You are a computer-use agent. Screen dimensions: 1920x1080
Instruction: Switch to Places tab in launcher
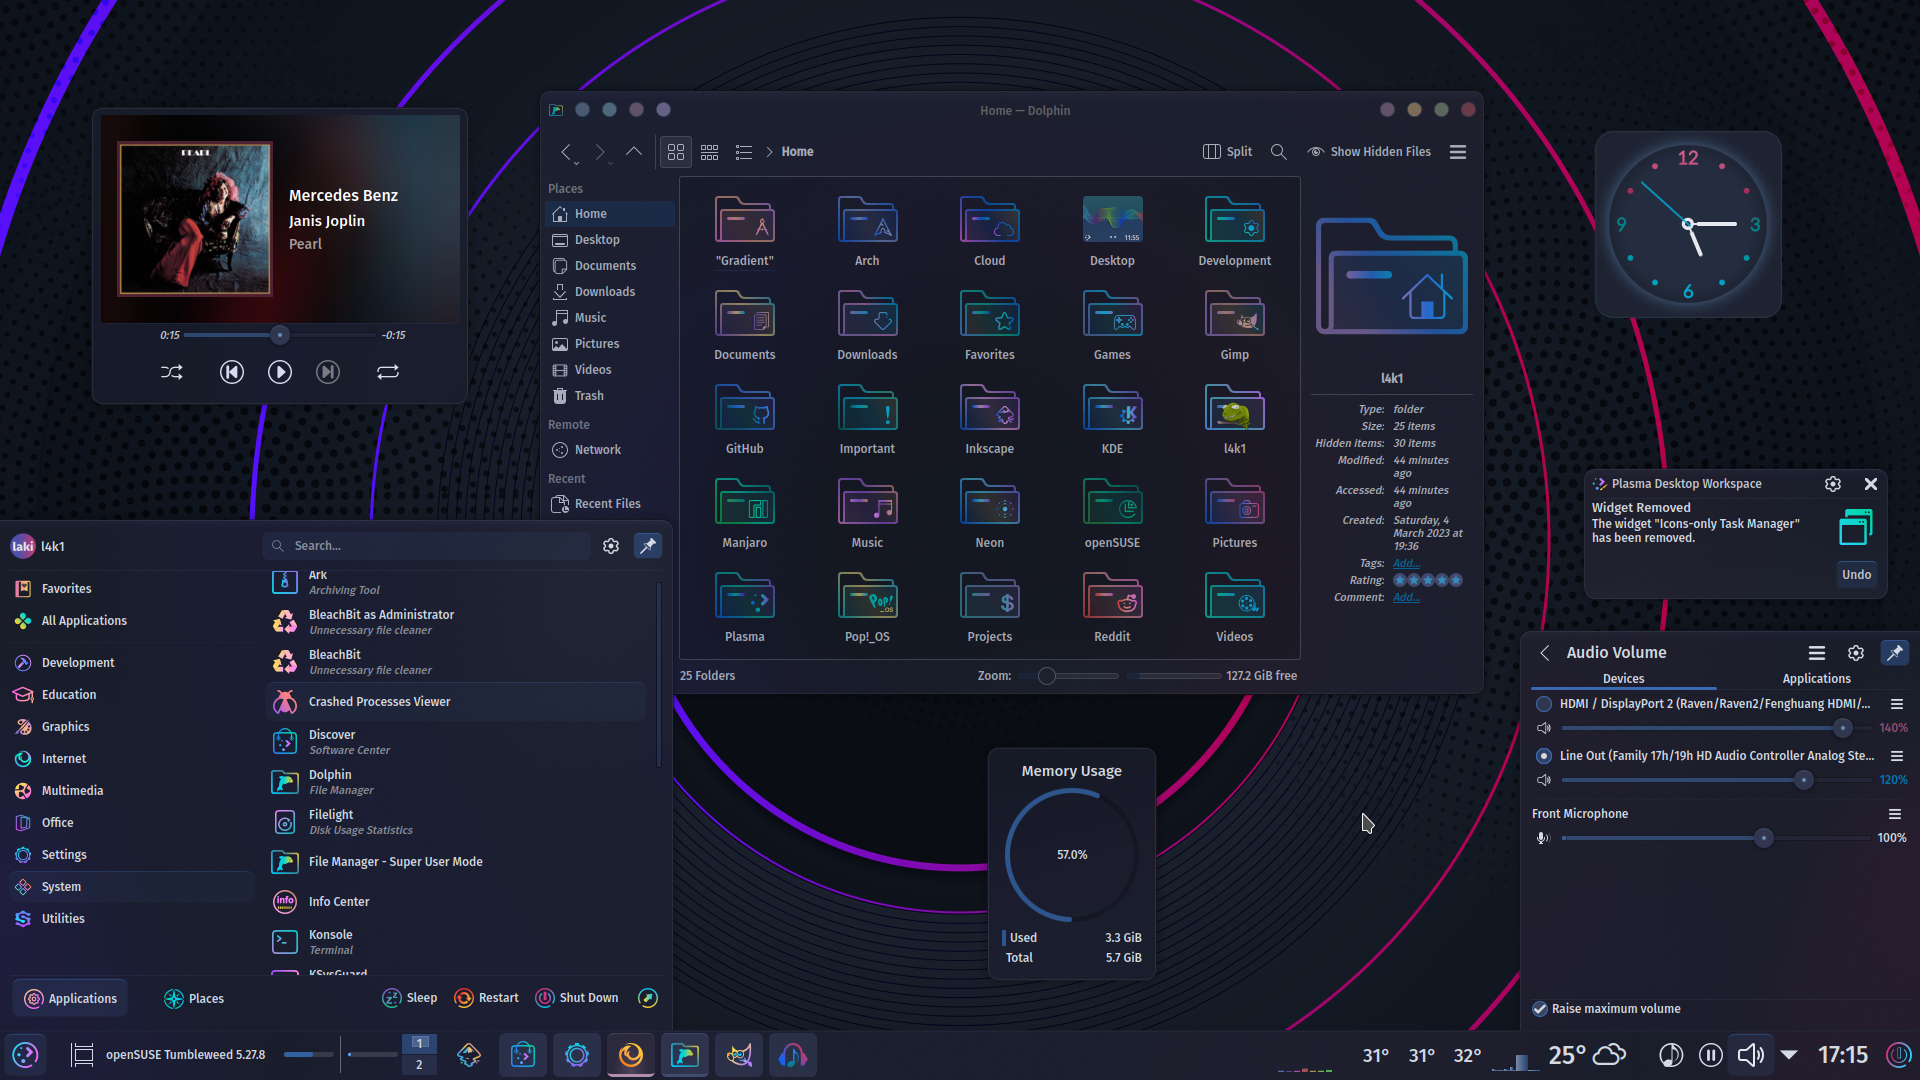coord(194,999)
